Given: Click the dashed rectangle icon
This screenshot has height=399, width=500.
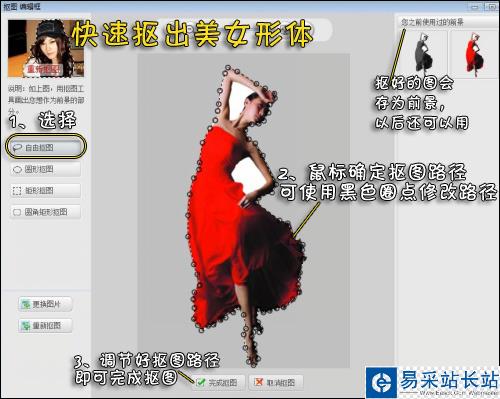Looking at the screenshot, I should click(17, 191).
